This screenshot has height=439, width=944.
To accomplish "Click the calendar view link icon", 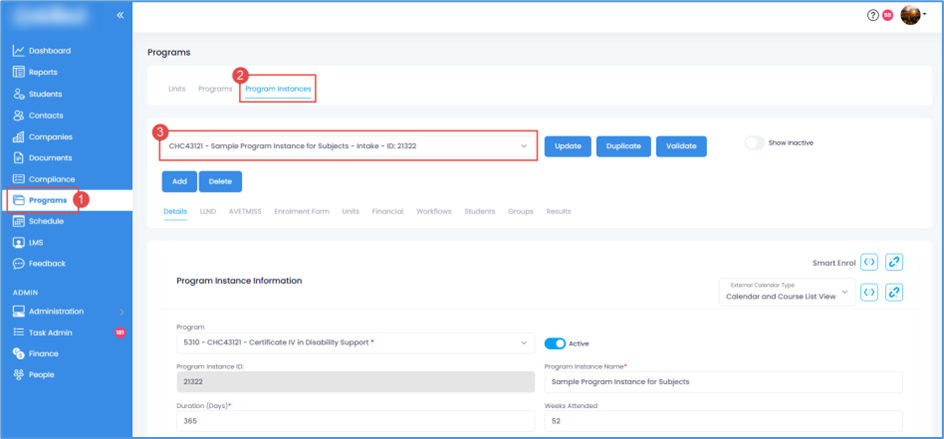I will point(895,293).
